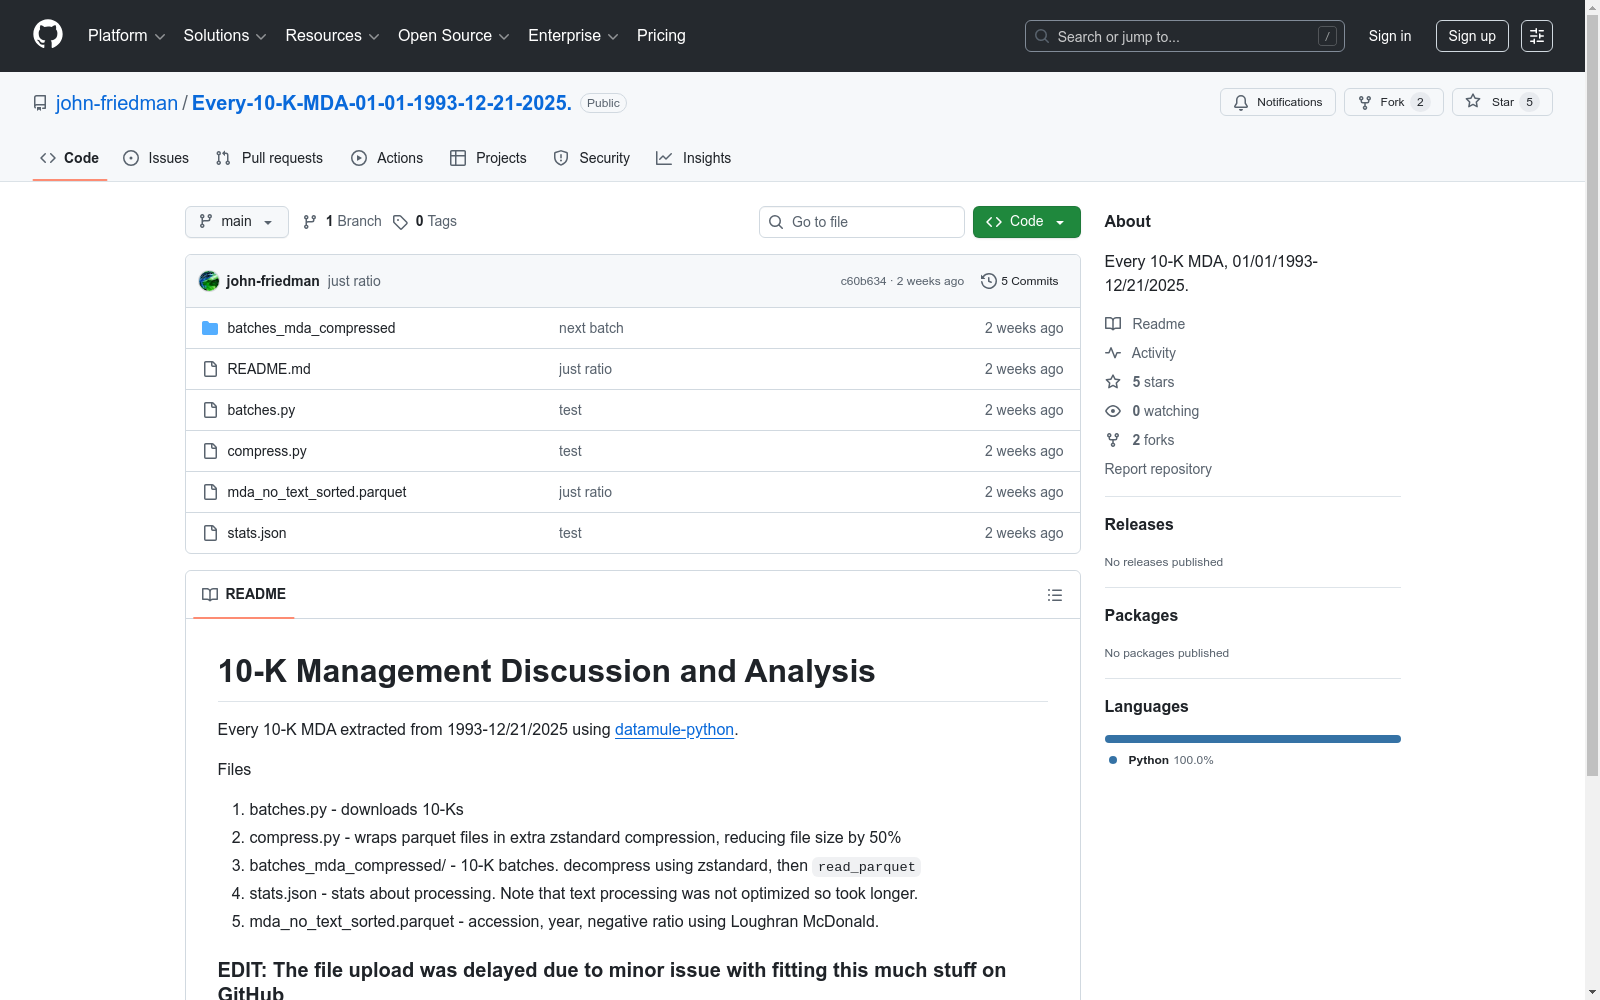Switch to the Actions tab

coord(387,158)
